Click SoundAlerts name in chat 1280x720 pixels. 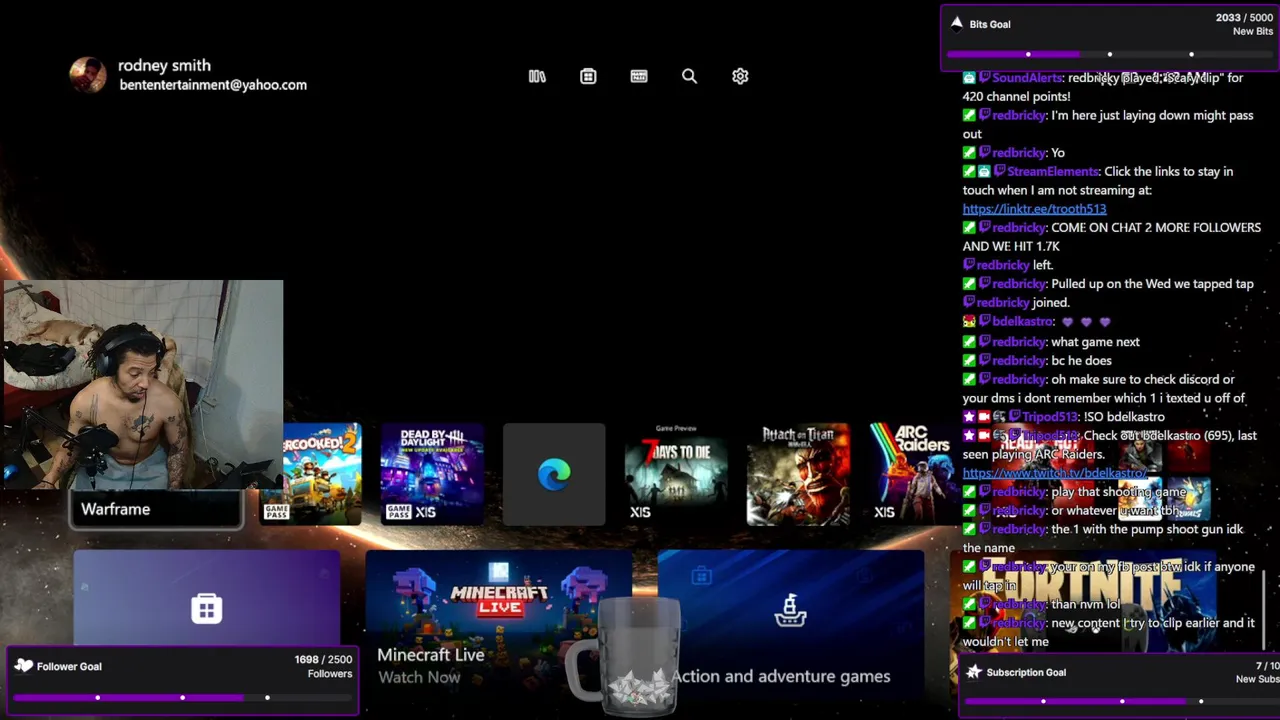click(x=1027, y=78)
